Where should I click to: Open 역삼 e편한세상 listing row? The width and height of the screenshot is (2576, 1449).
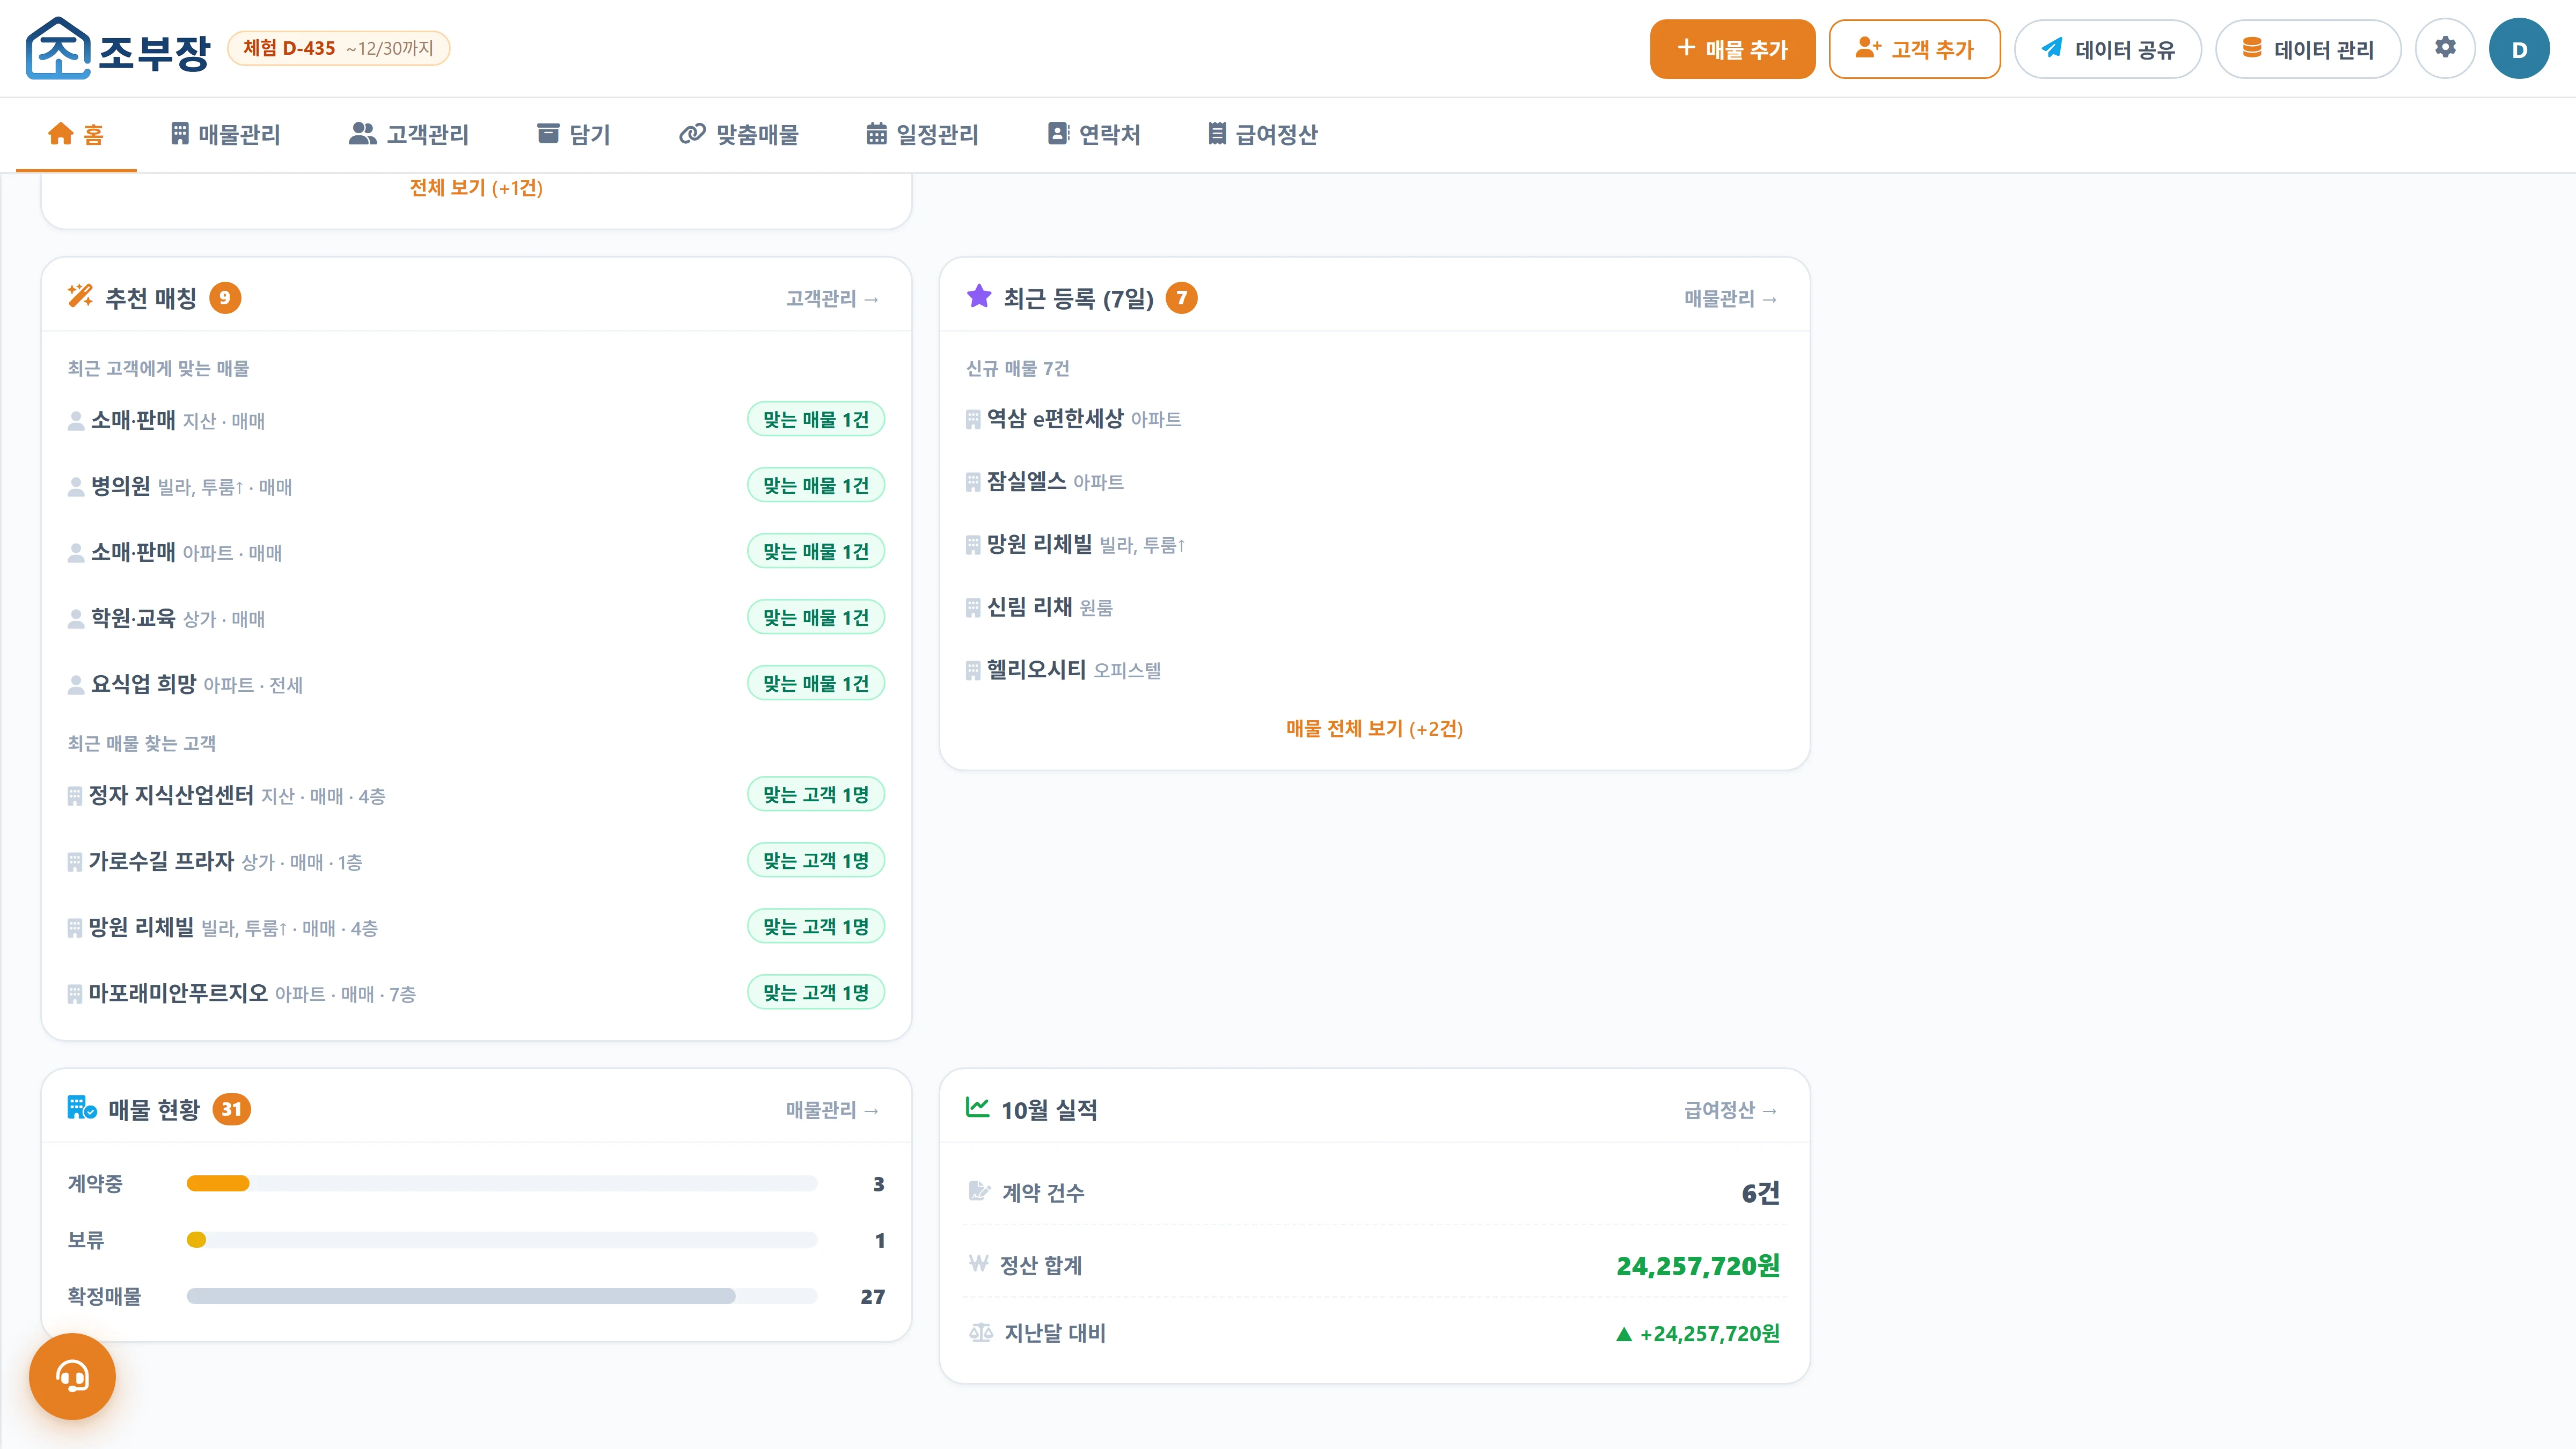(x=1374, y=419)
